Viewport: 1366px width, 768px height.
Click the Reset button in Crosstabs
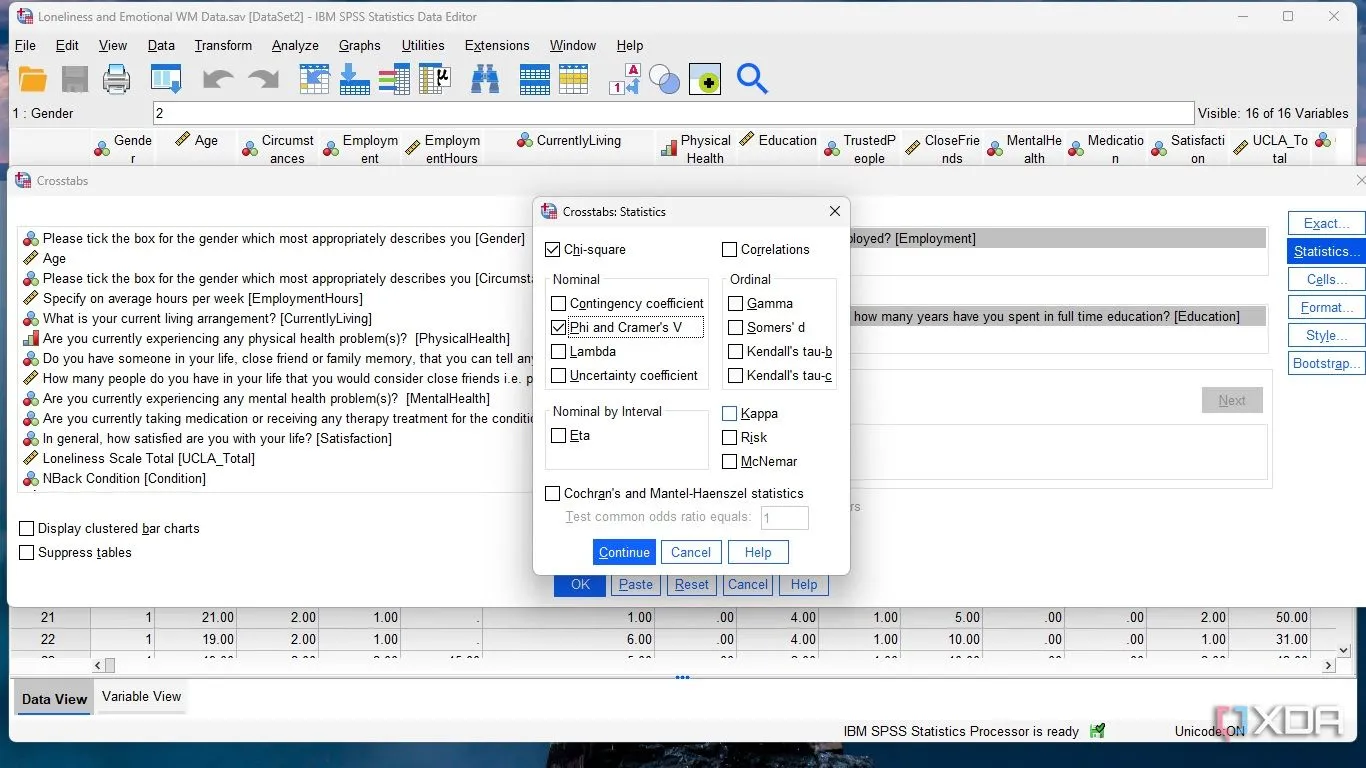click(x=692, y=584)
